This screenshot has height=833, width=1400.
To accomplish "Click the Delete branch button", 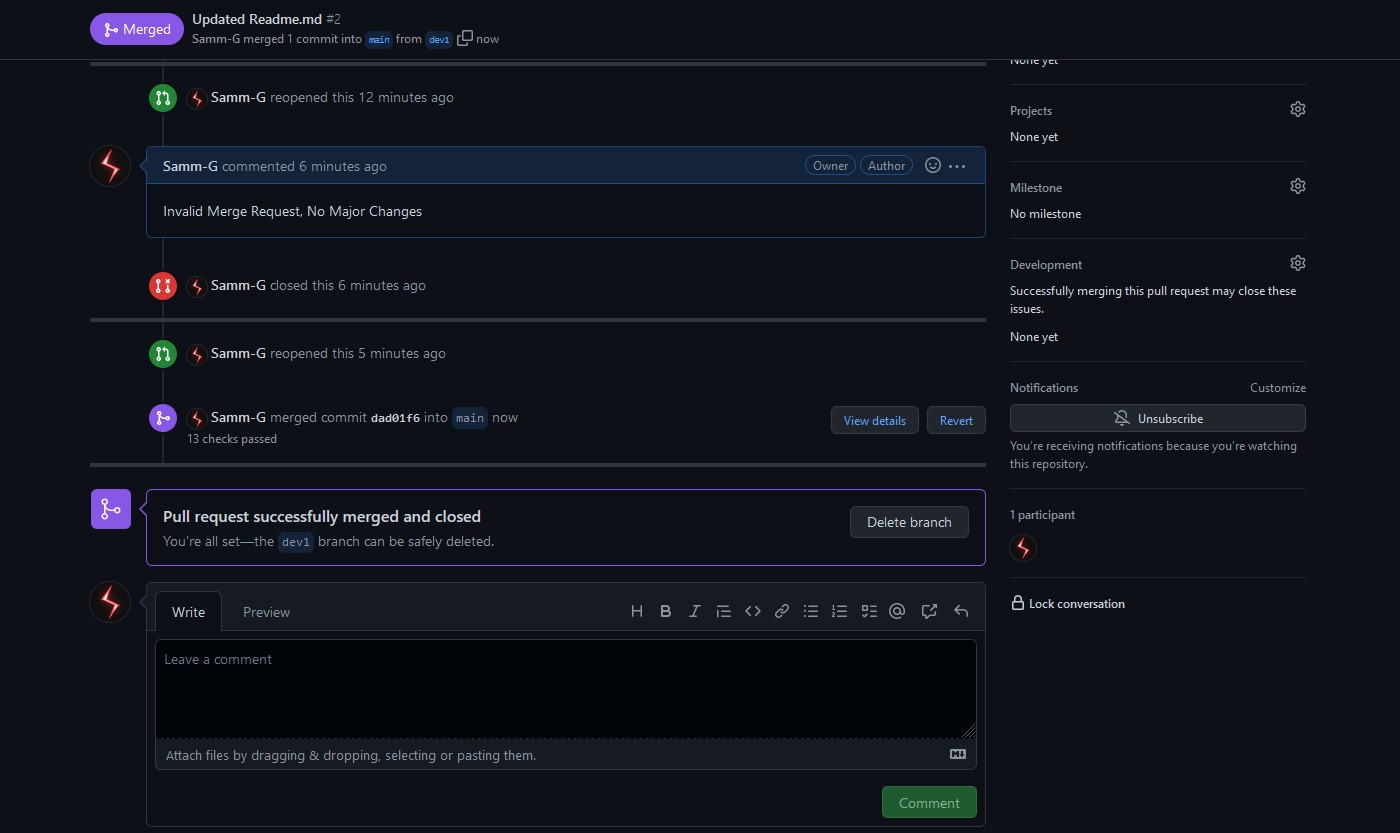I will tap(909, 521).
